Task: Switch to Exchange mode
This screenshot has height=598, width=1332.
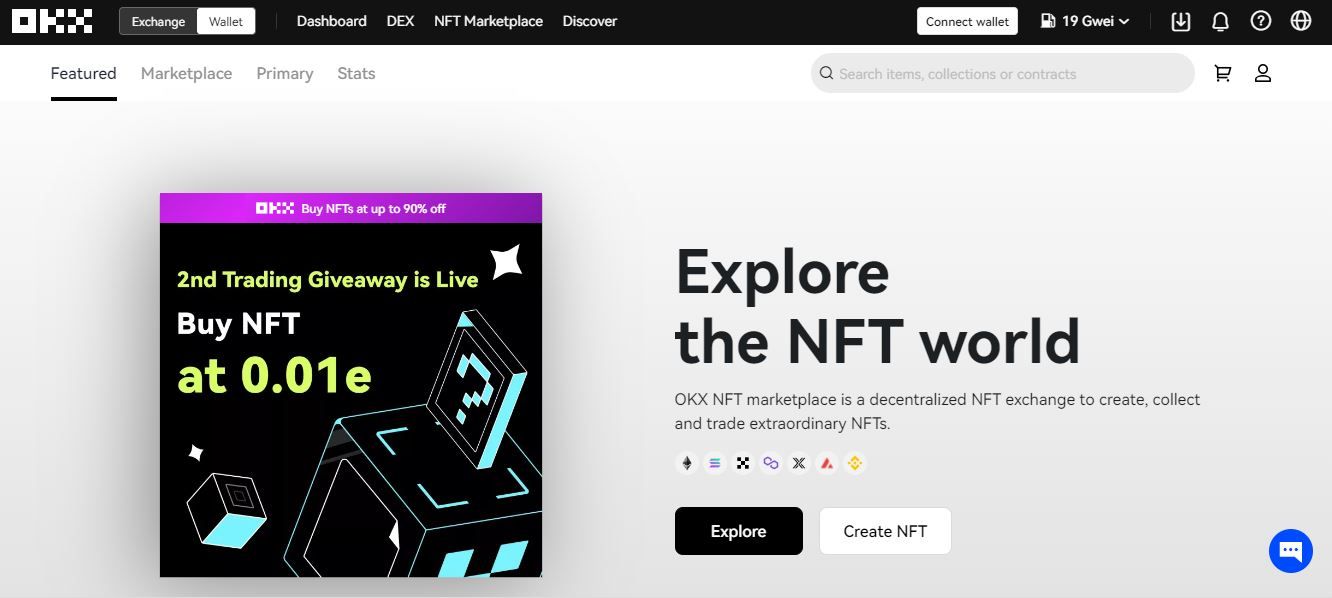Action: click(158, 21)
